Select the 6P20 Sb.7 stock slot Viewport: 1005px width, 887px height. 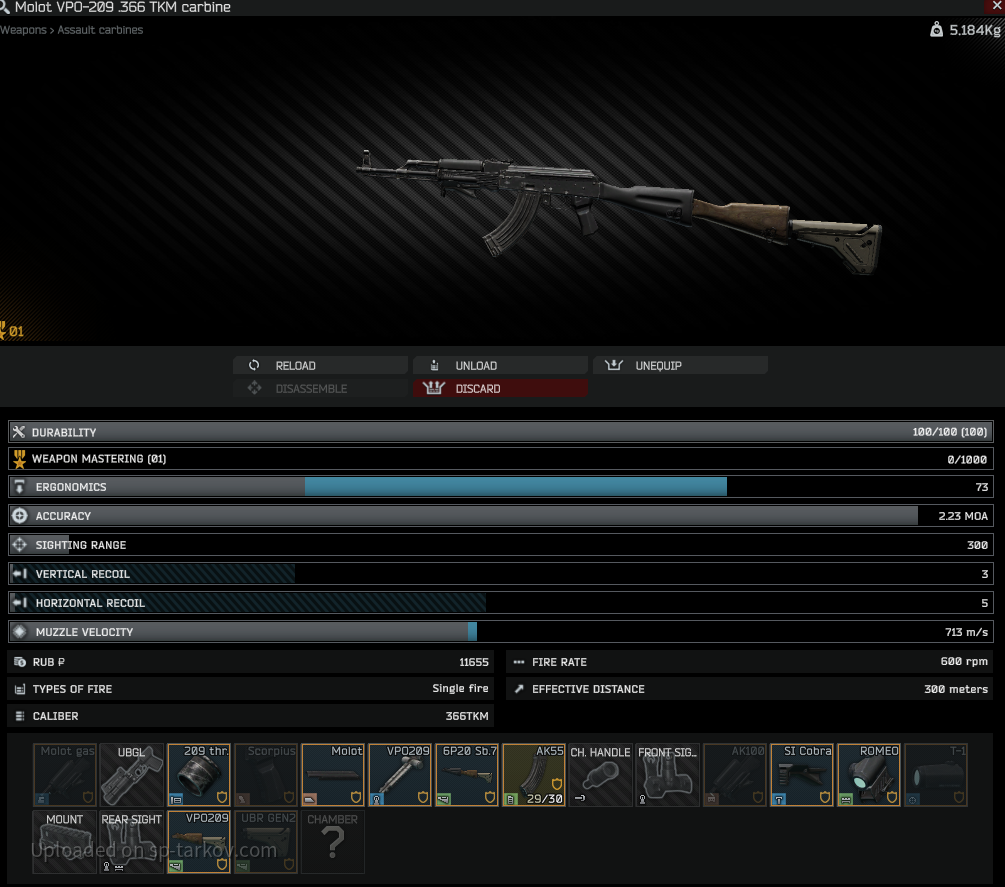(467, 775)
